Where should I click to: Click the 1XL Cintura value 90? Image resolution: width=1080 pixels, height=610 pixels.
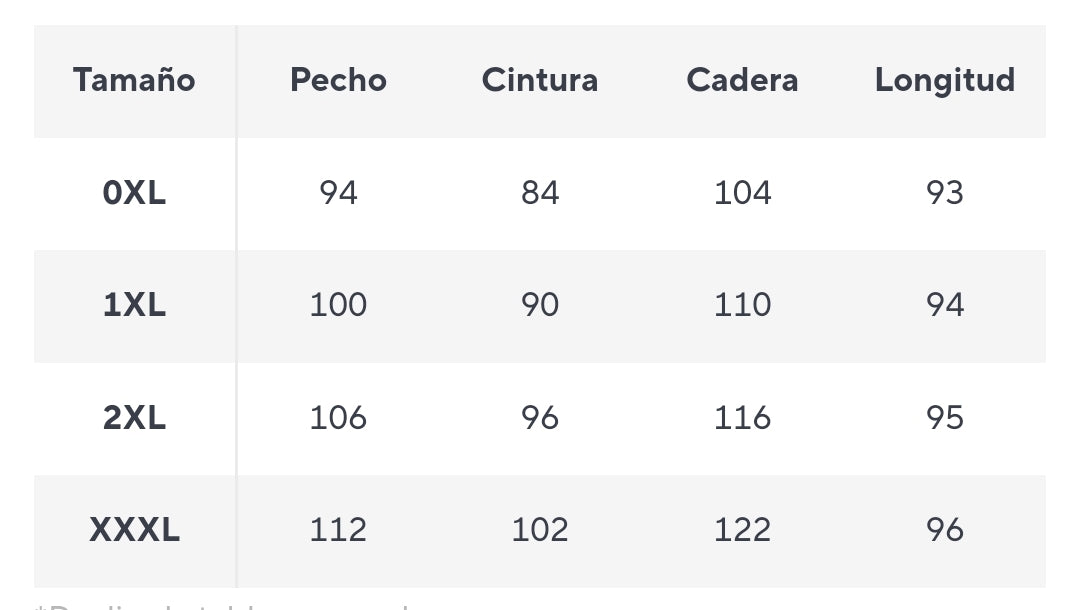pyautogui.click(x=540, y=305)
